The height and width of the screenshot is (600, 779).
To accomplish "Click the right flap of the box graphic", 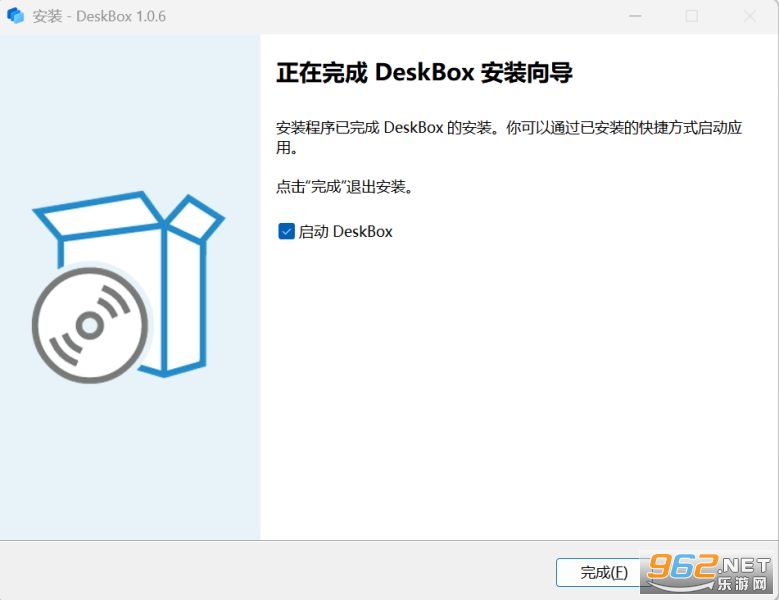I will 195,218.
